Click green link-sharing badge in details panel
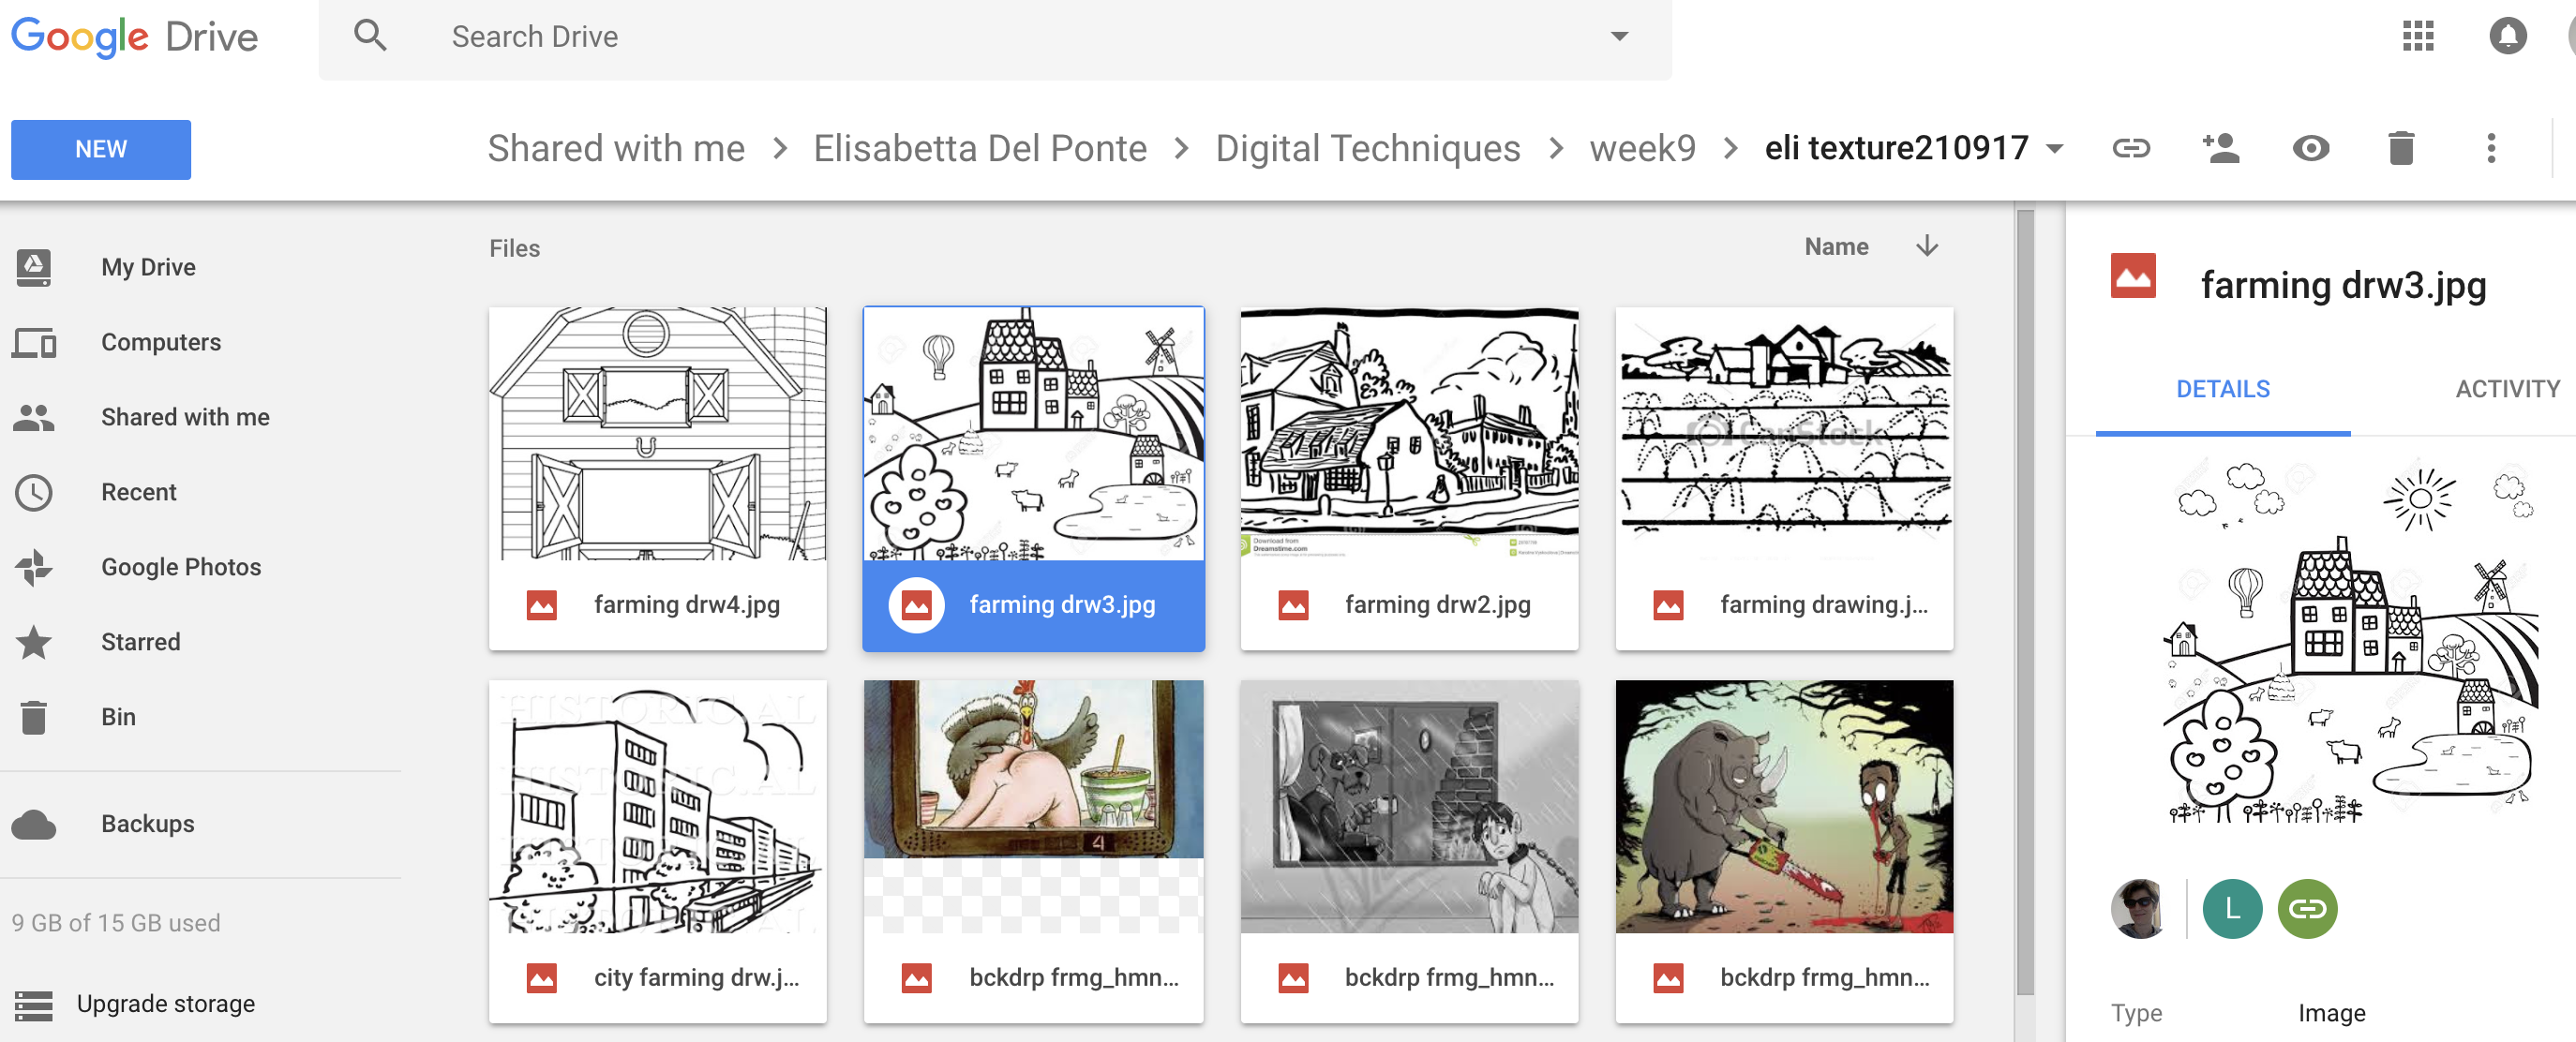This screenshot has height=1042, width=2576. 2306,908
